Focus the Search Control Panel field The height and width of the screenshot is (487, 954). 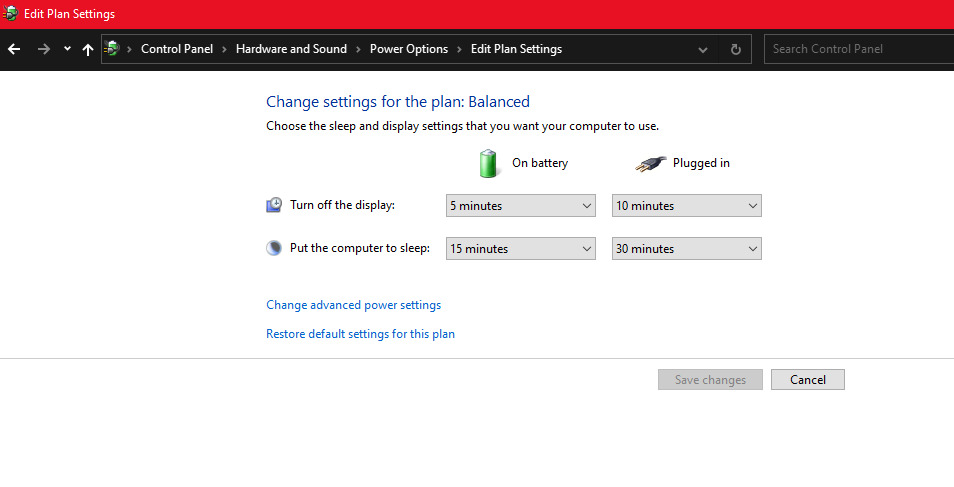click(859, 49)
